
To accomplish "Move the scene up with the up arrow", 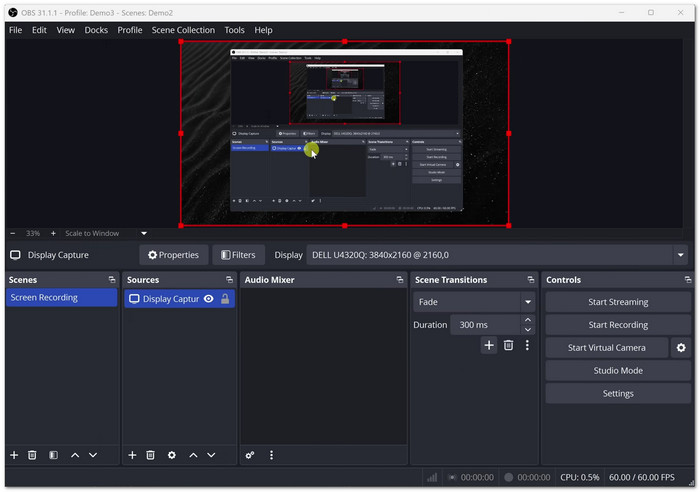I will point(75,455).
